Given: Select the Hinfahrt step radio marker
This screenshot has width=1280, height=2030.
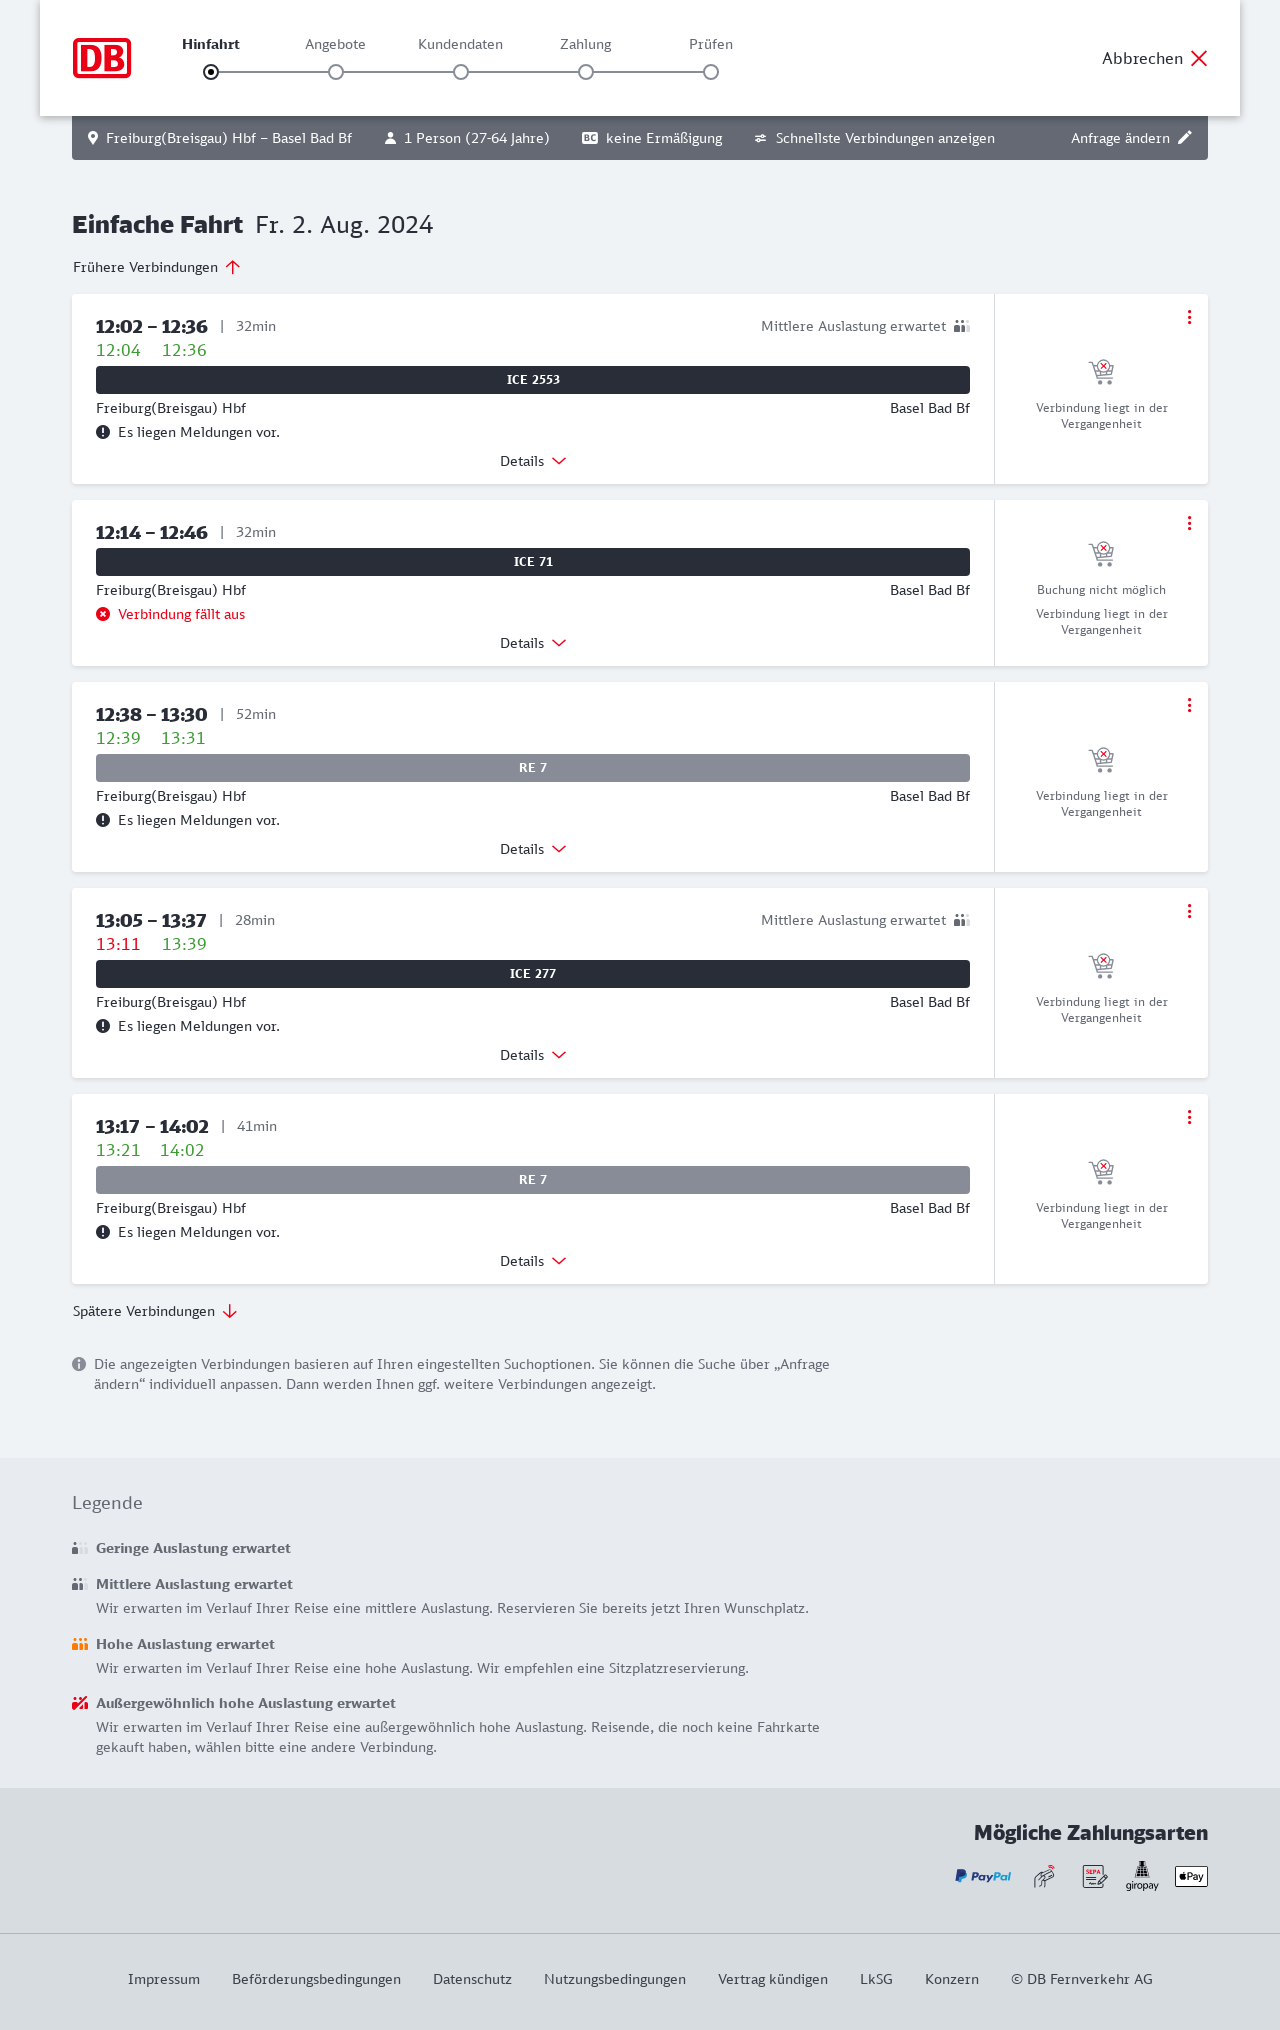Looking at the screenshot, I should click(x=211, y=72).
